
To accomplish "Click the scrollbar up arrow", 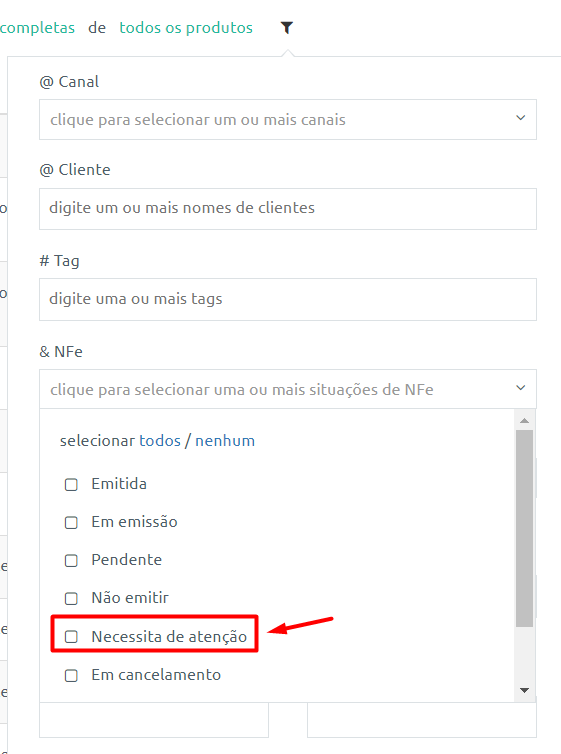I will (x=524, y=420).
